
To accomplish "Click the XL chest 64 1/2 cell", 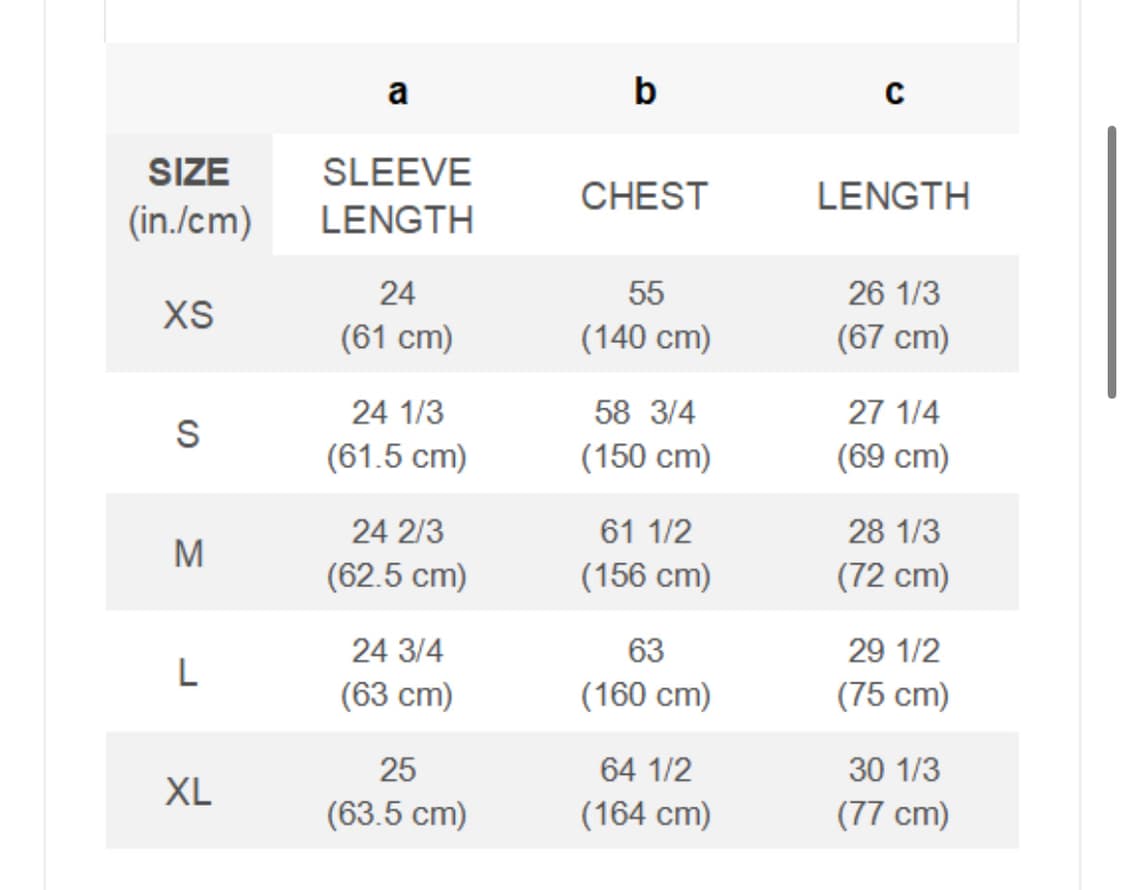I will [646, 791].
